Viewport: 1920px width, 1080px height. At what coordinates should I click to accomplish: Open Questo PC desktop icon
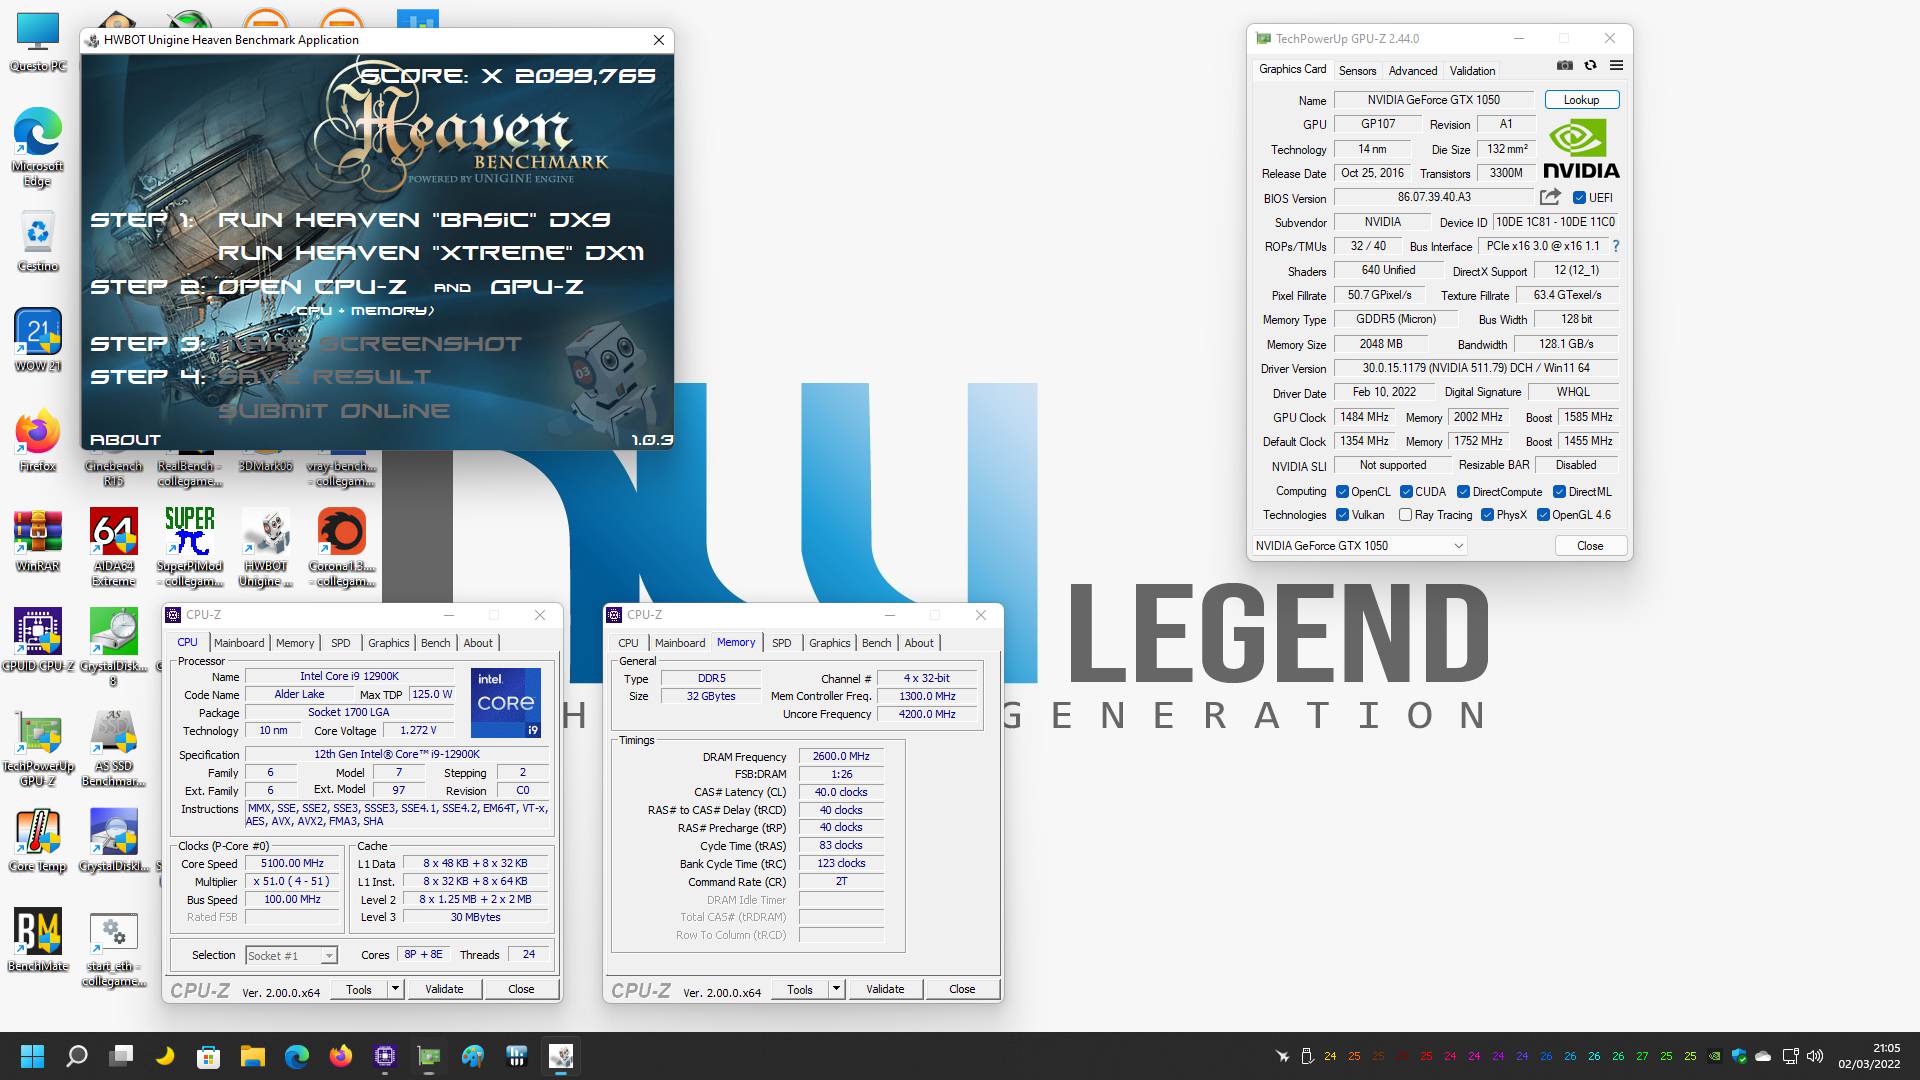point(37,42)
